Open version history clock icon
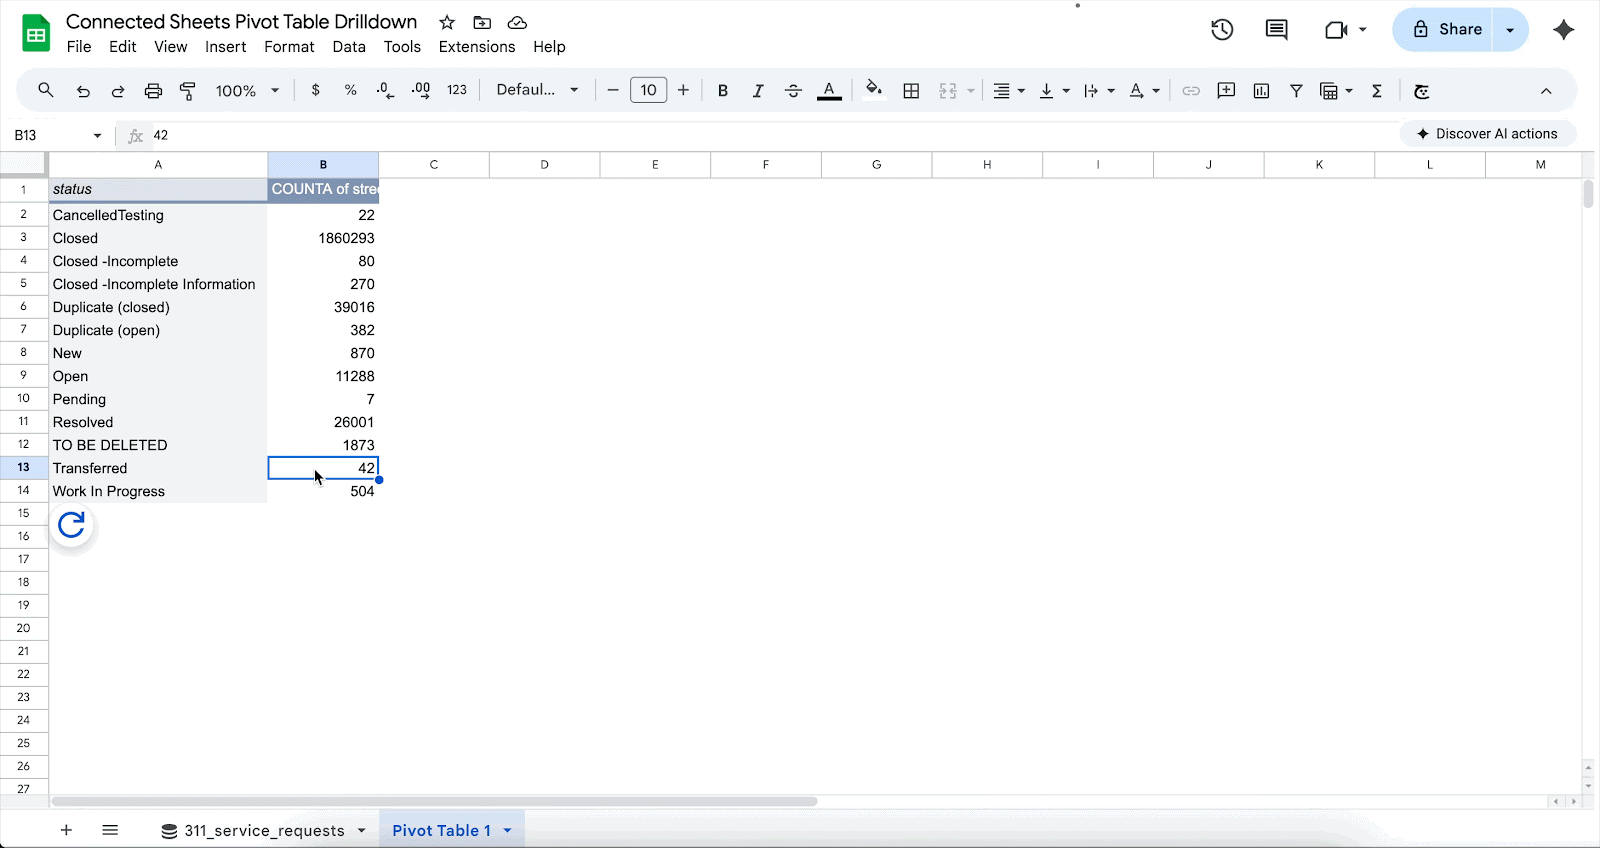The image size is (1600, 848). click(1222, 30)
